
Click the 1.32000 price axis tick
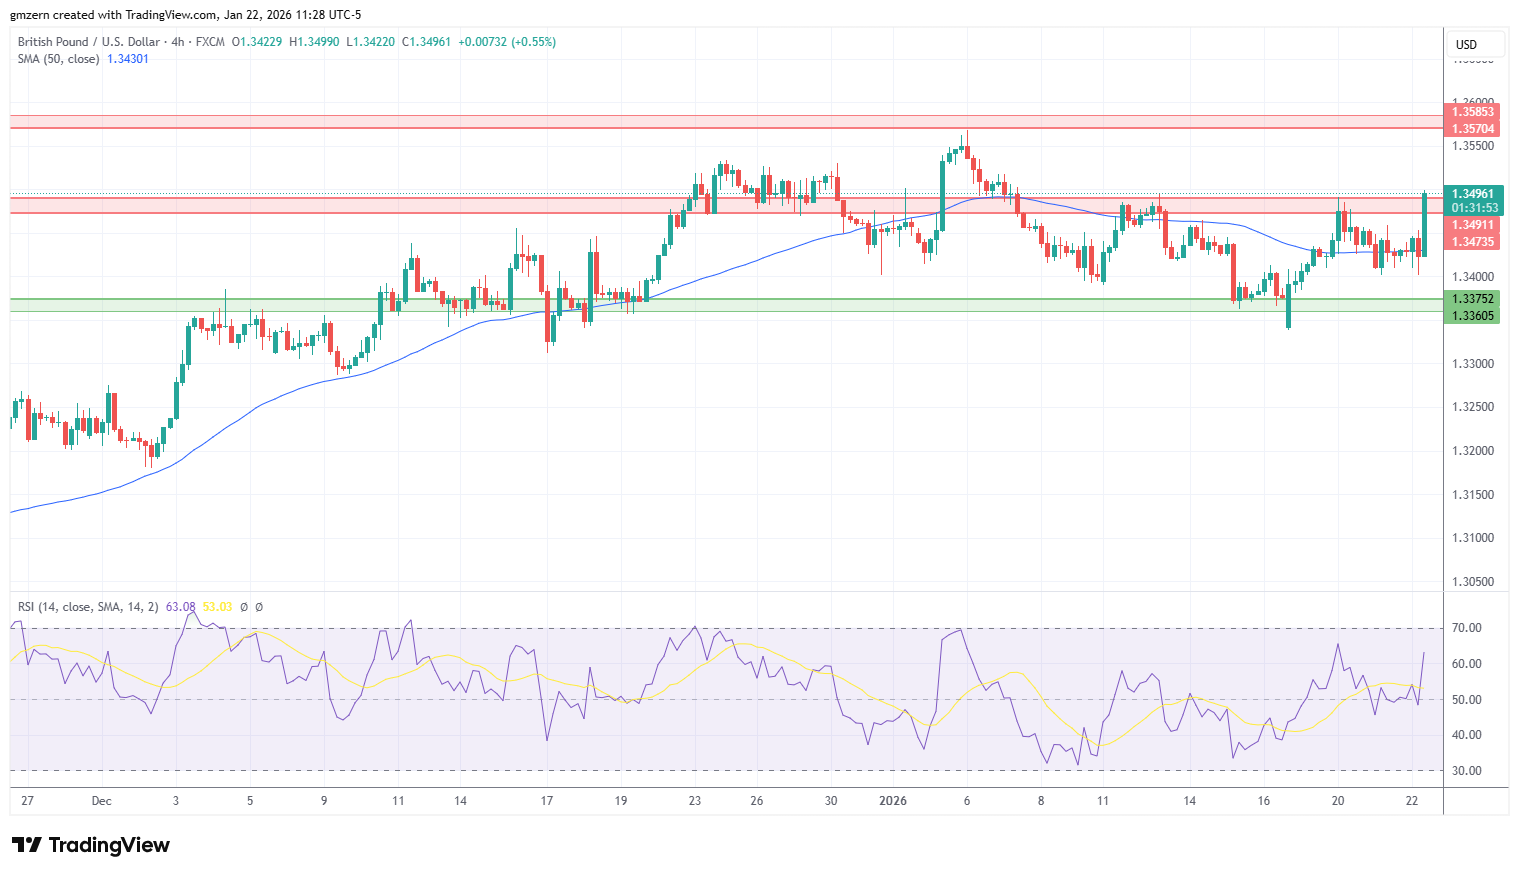(1473, 451)
